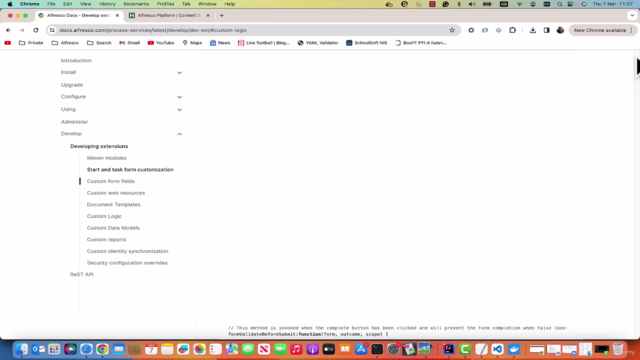640x360 pixels.
Task: Select the Alfresco Docs tab
Action: click(x=78, y=16)
